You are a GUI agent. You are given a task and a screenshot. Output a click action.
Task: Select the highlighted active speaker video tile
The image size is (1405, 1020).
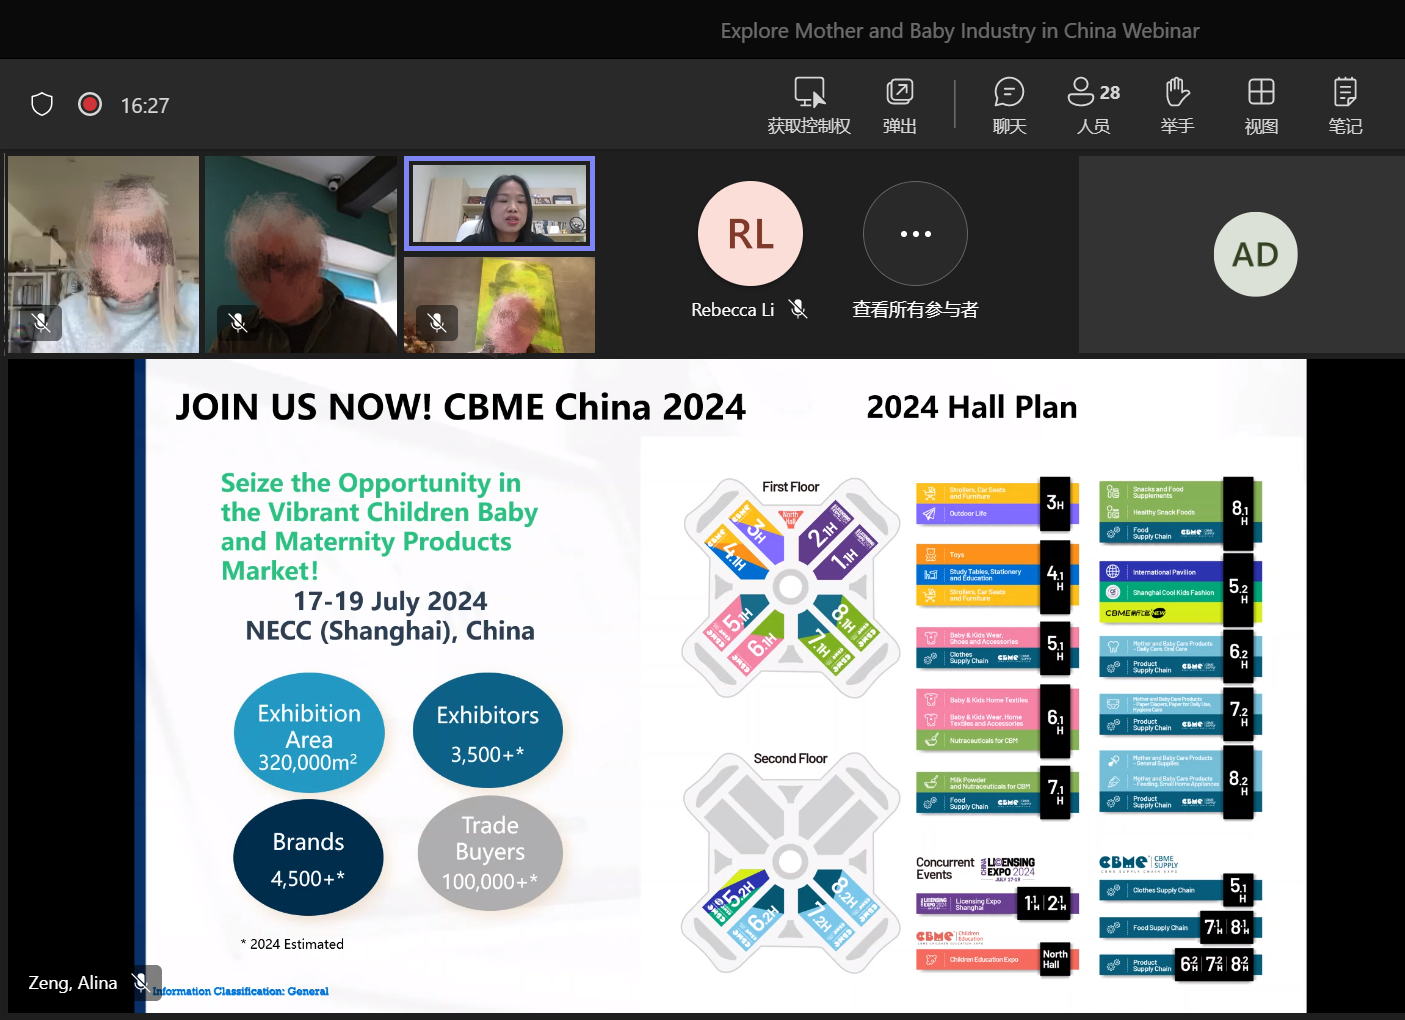[499, 204]
